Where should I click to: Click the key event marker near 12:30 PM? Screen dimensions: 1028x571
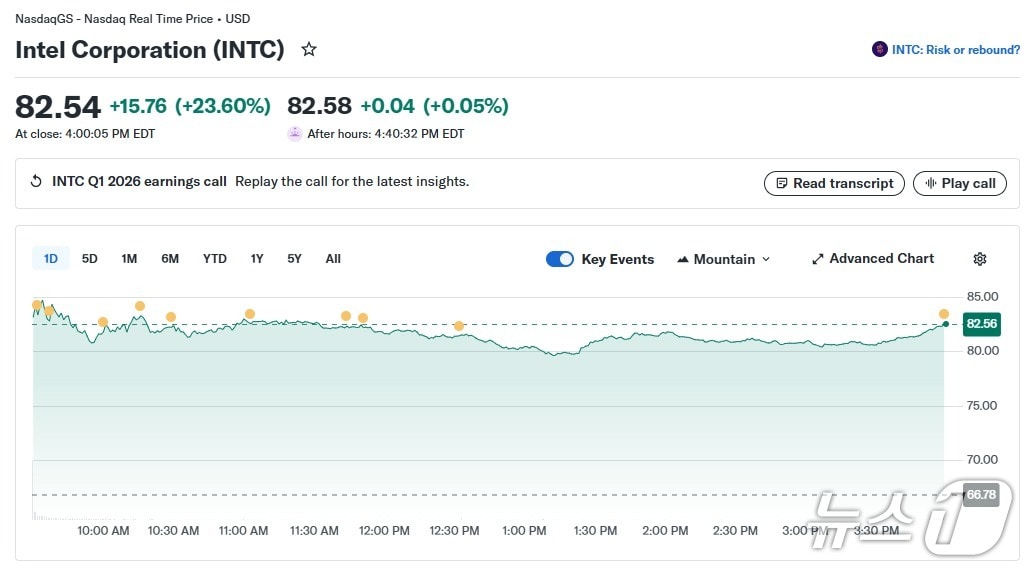coord(459,326)
